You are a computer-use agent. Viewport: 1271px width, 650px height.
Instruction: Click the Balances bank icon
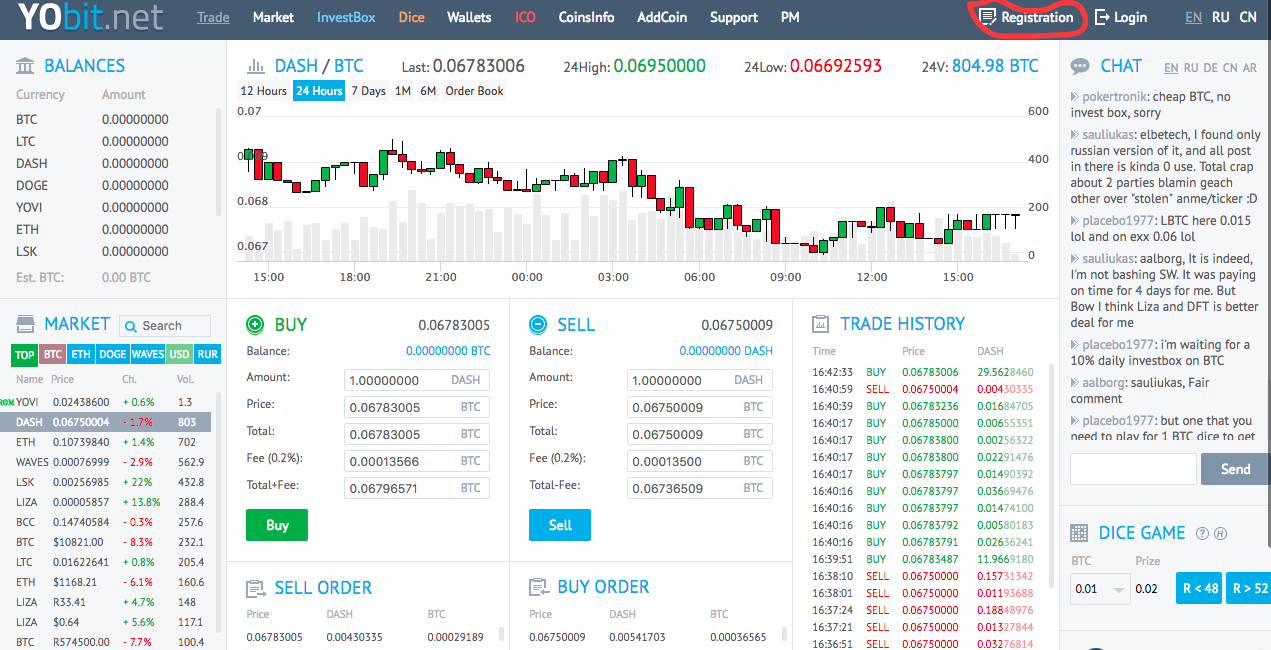[25, 66]
